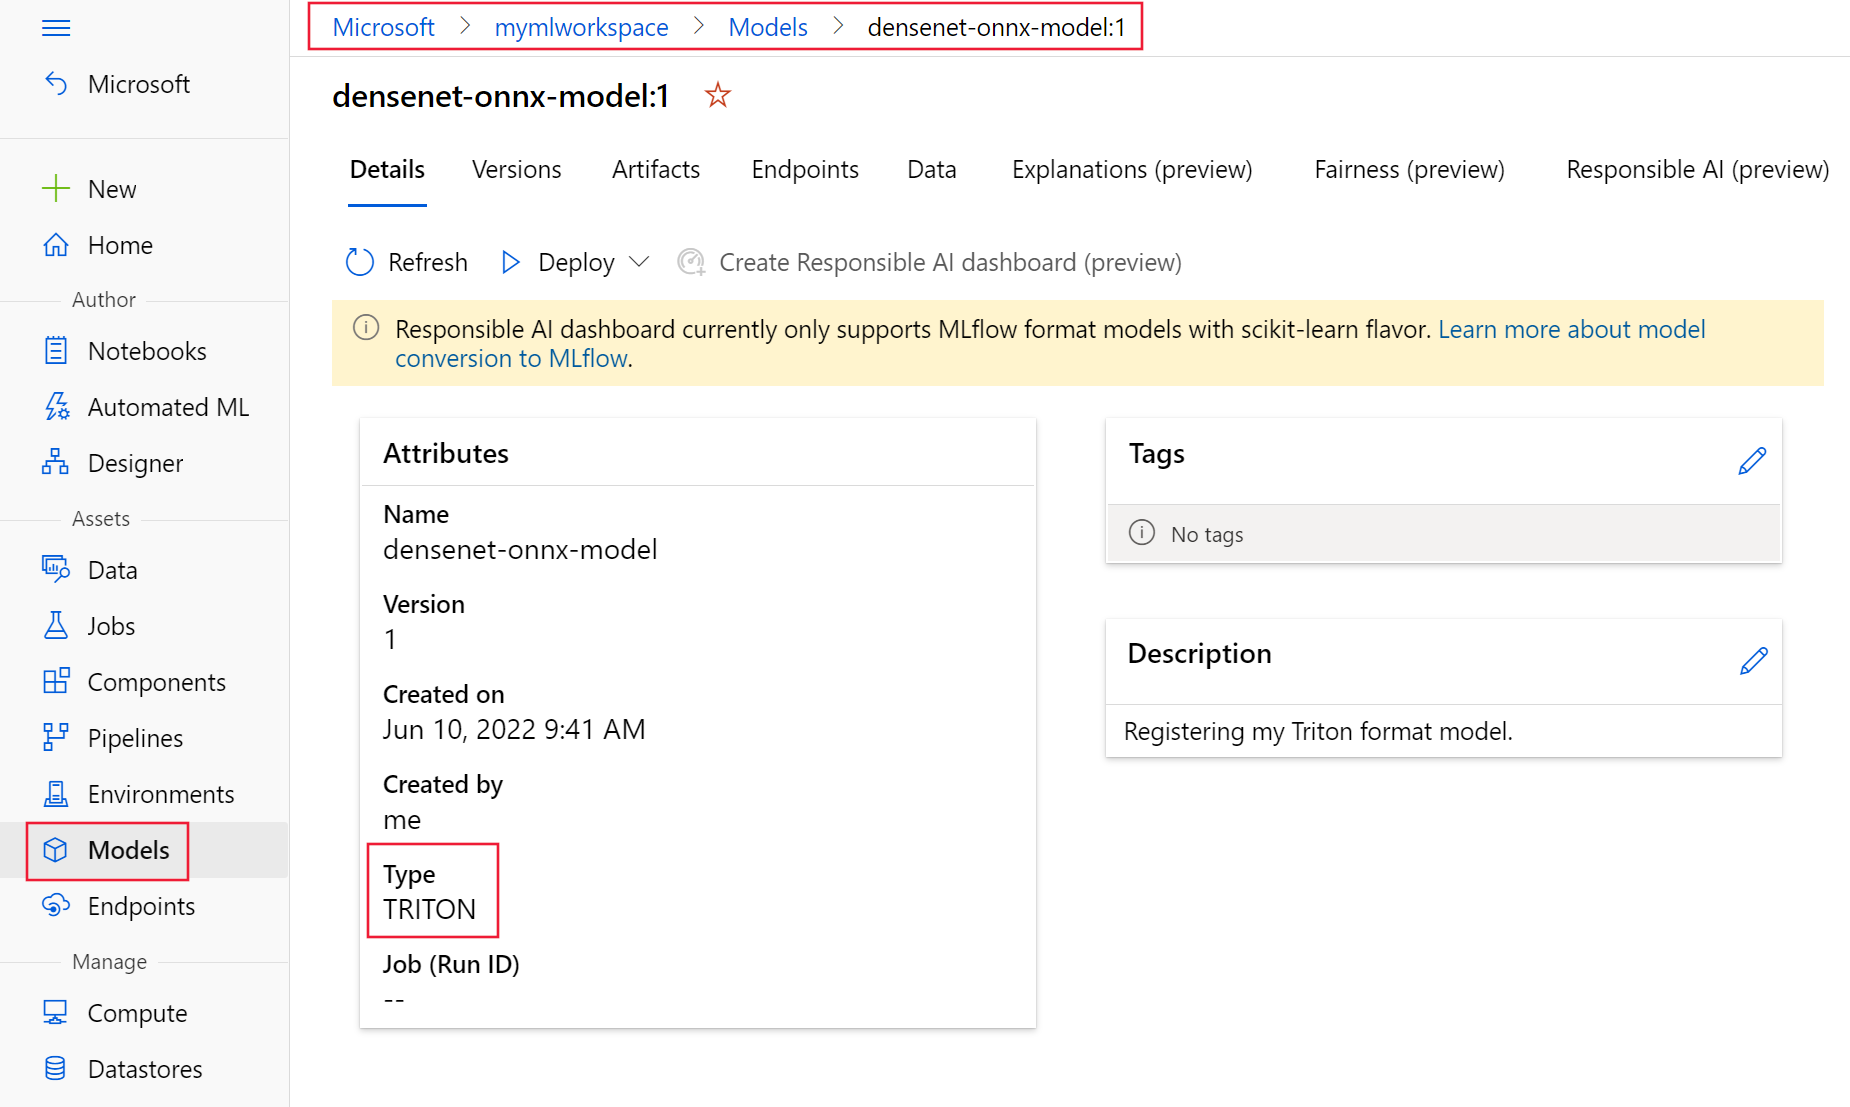This screenshot has width=1850, height=1107.
Task: Toggle the hamburger navigation menu
Action: tap(56, 27)
